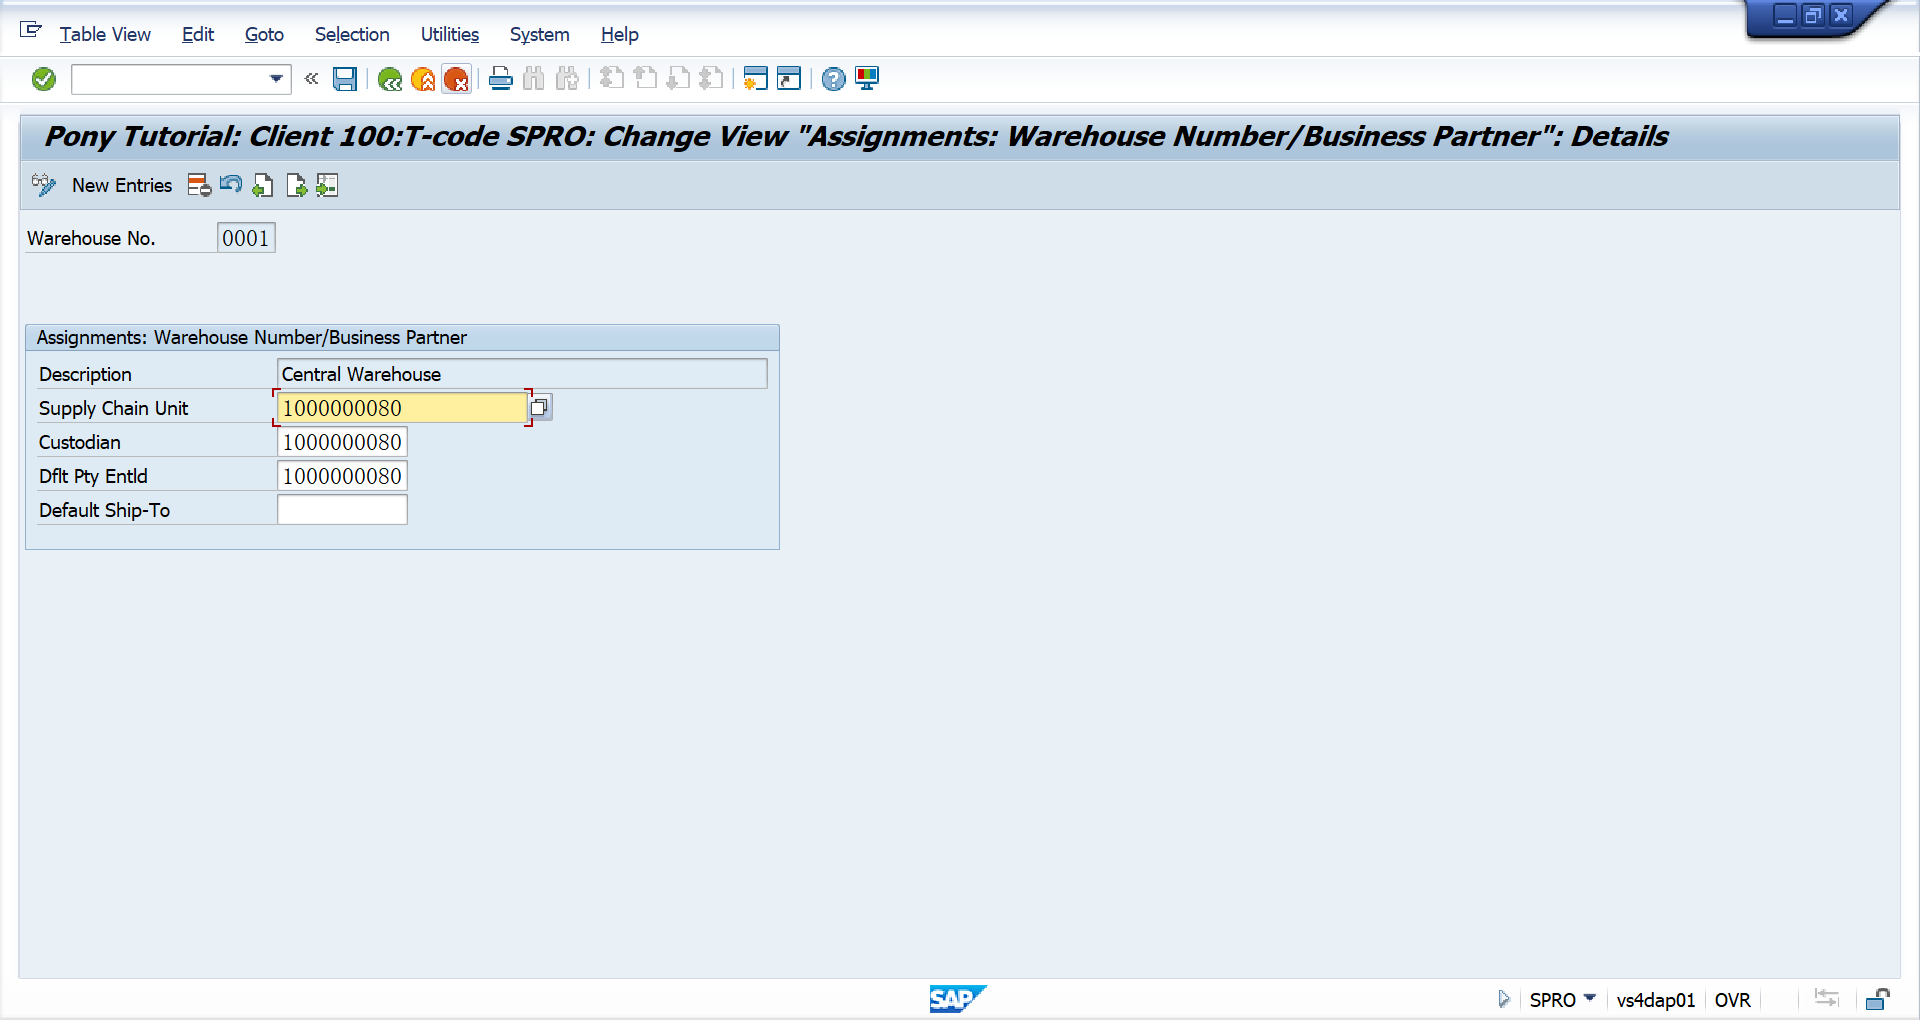Viewport: 1920px width, 1020px height.
Task: Select the Save icon in the toolbar
Action: tap(345, 79)
